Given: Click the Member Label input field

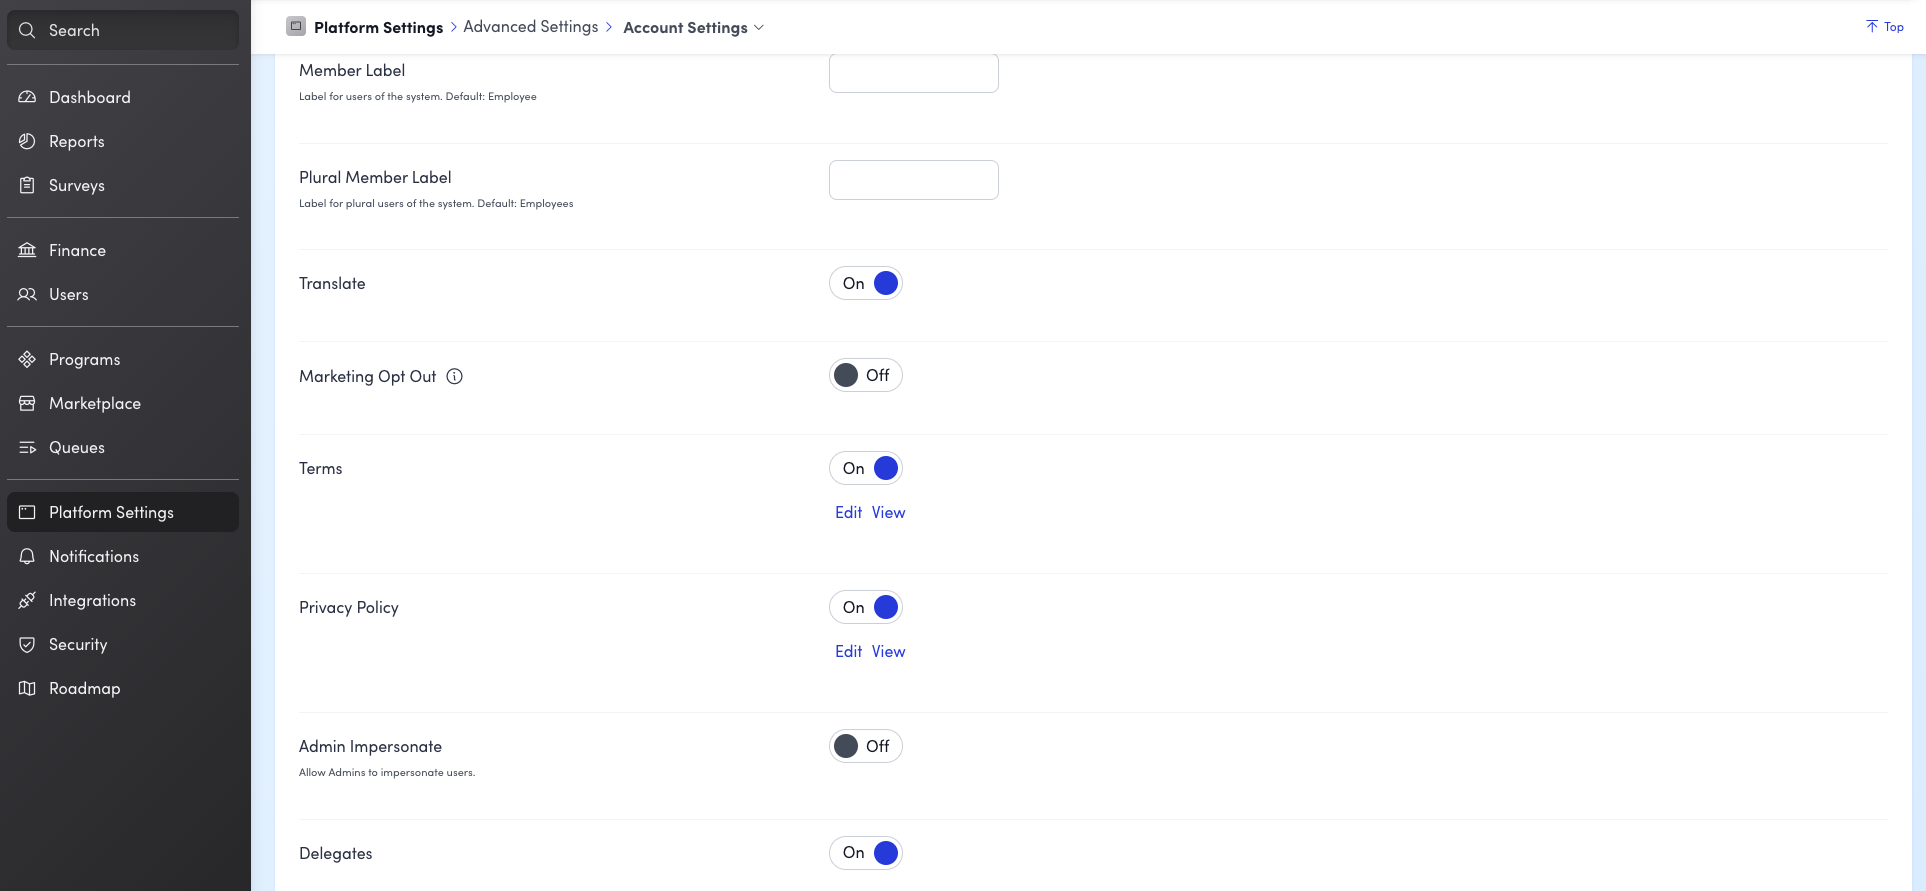Looking at the screenshot, I should point(913,73).
